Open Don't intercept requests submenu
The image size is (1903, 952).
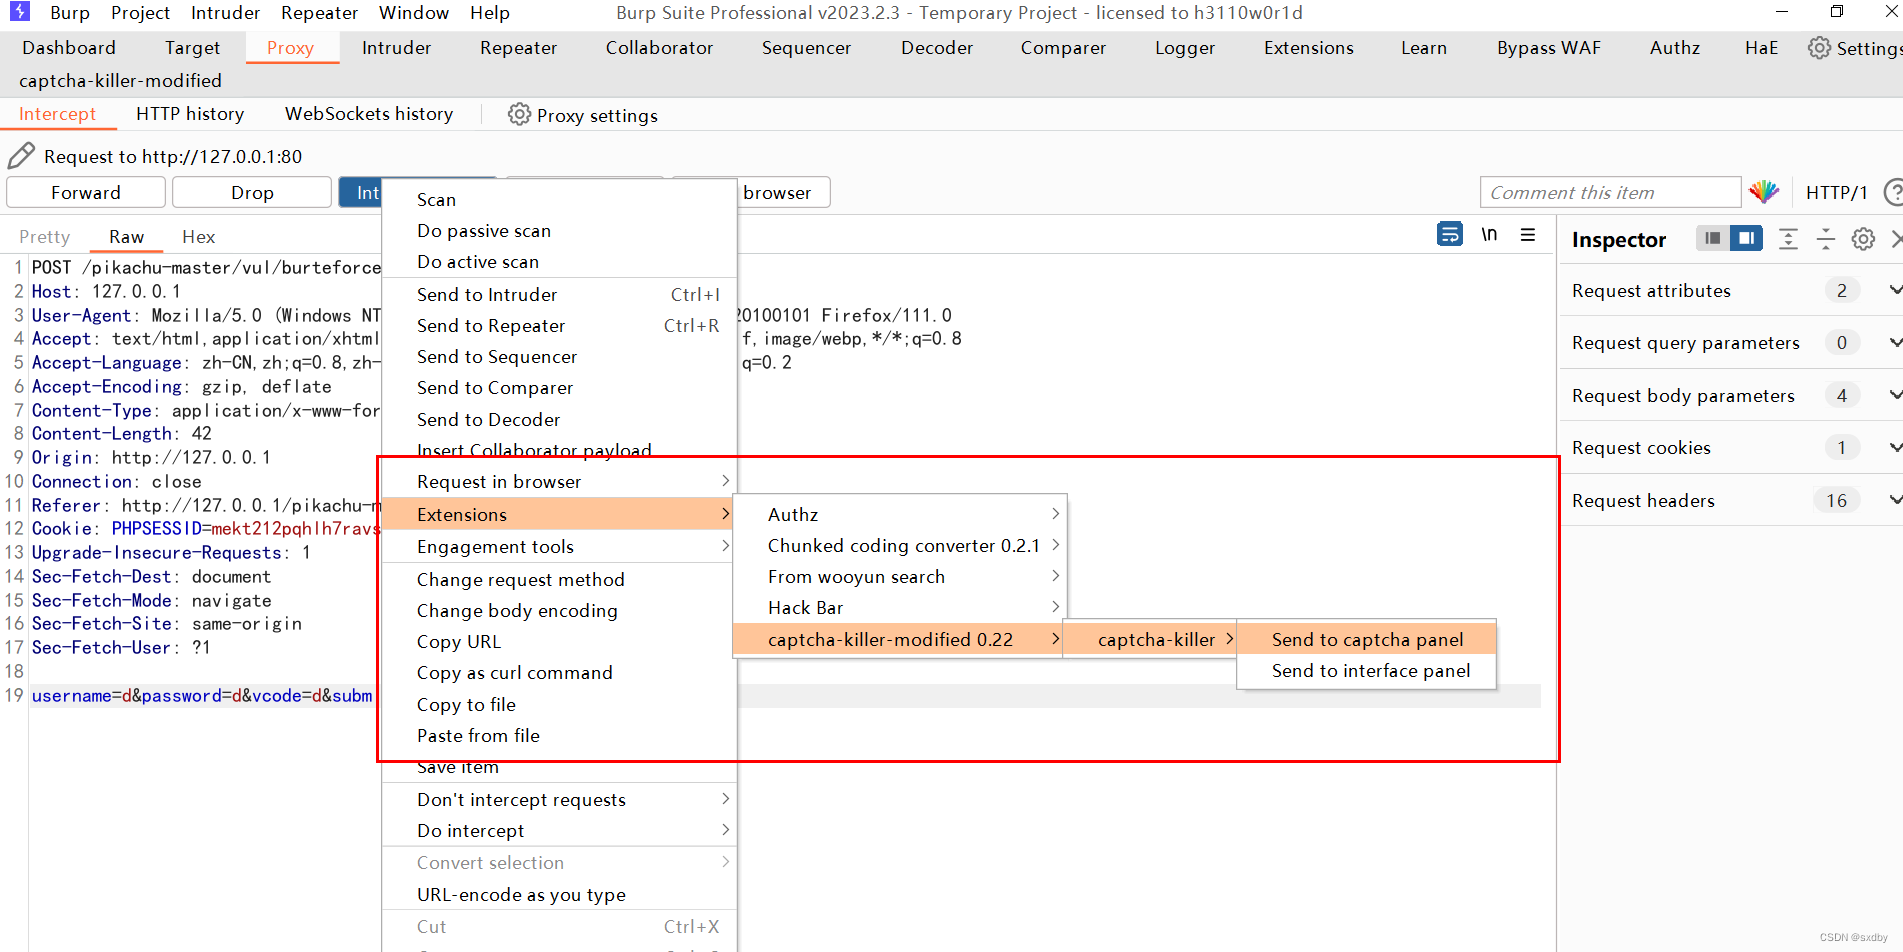point(559,799)
